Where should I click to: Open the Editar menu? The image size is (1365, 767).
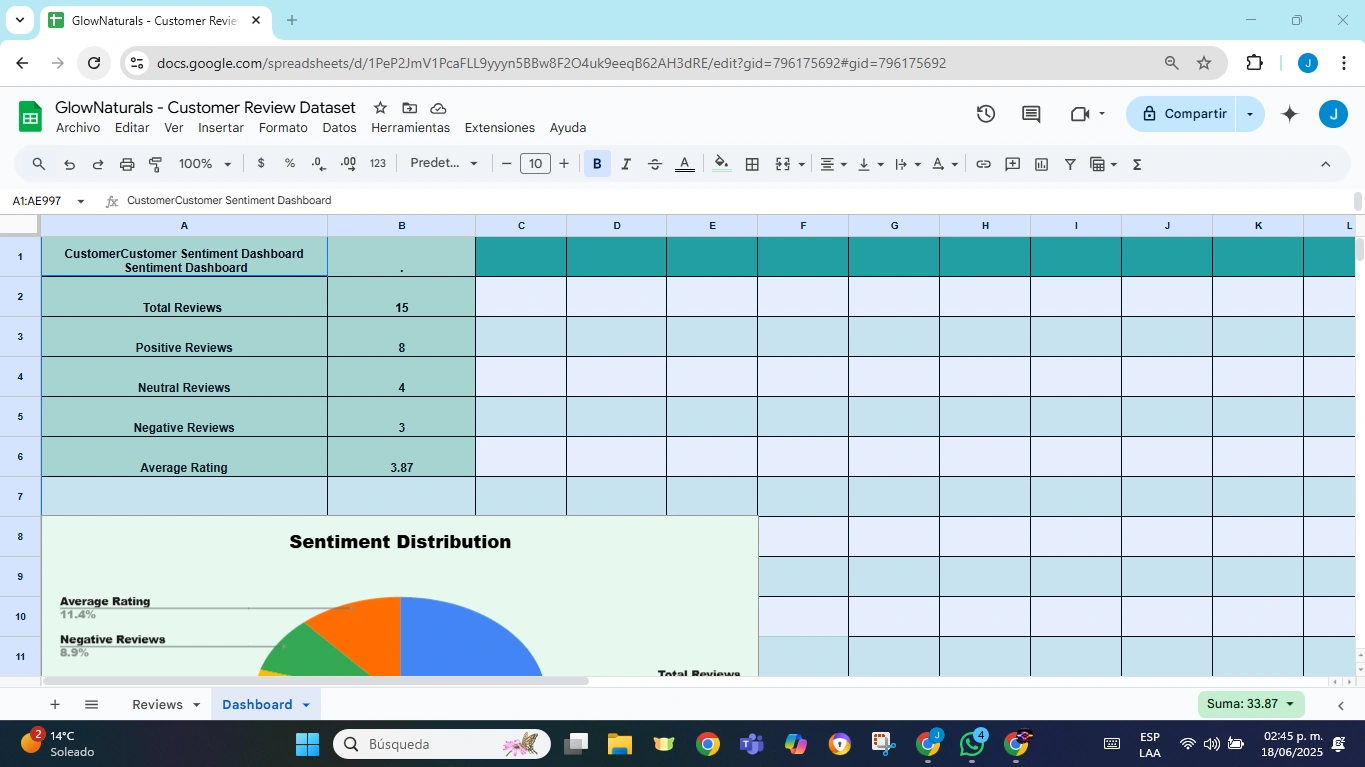(132, 128)
